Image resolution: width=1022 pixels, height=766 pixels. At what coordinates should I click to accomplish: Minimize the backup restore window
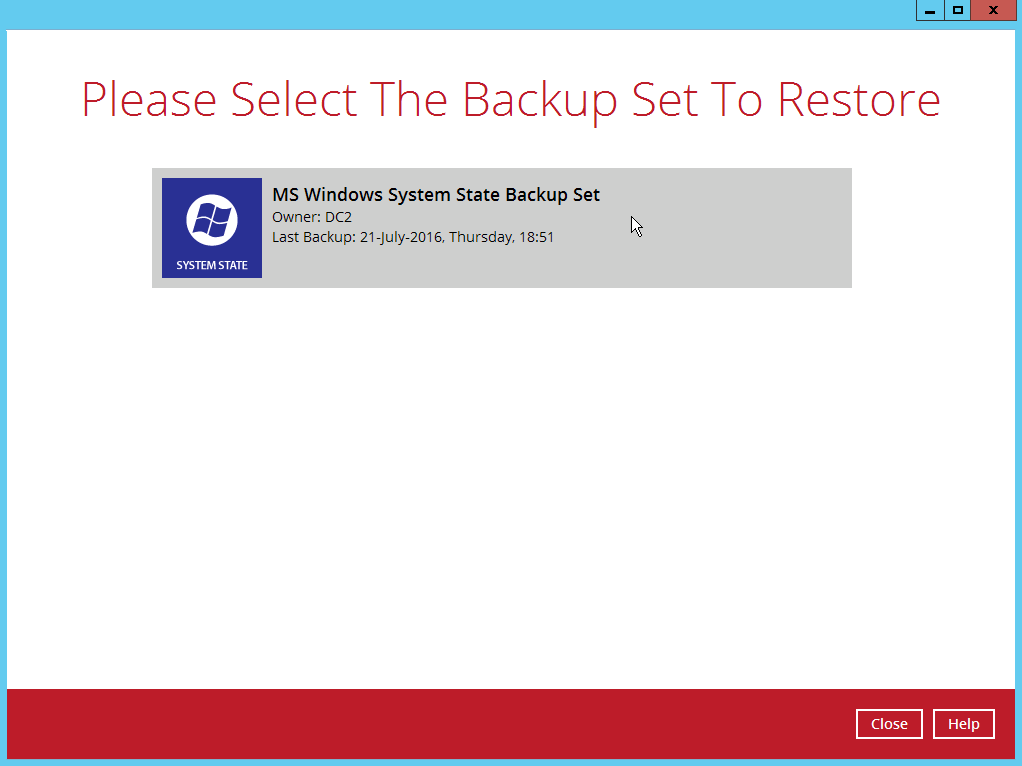[931, 11]
